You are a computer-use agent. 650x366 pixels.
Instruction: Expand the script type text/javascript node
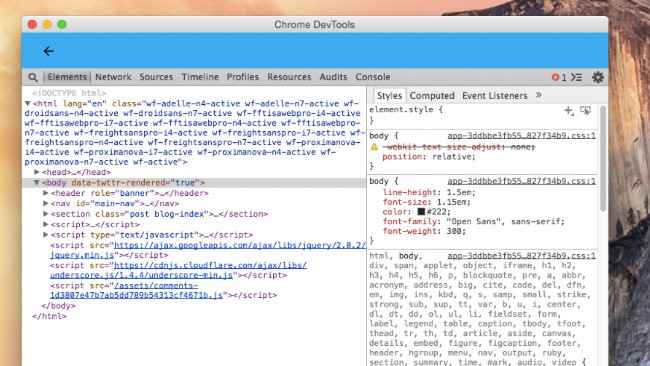coord(46,234)
